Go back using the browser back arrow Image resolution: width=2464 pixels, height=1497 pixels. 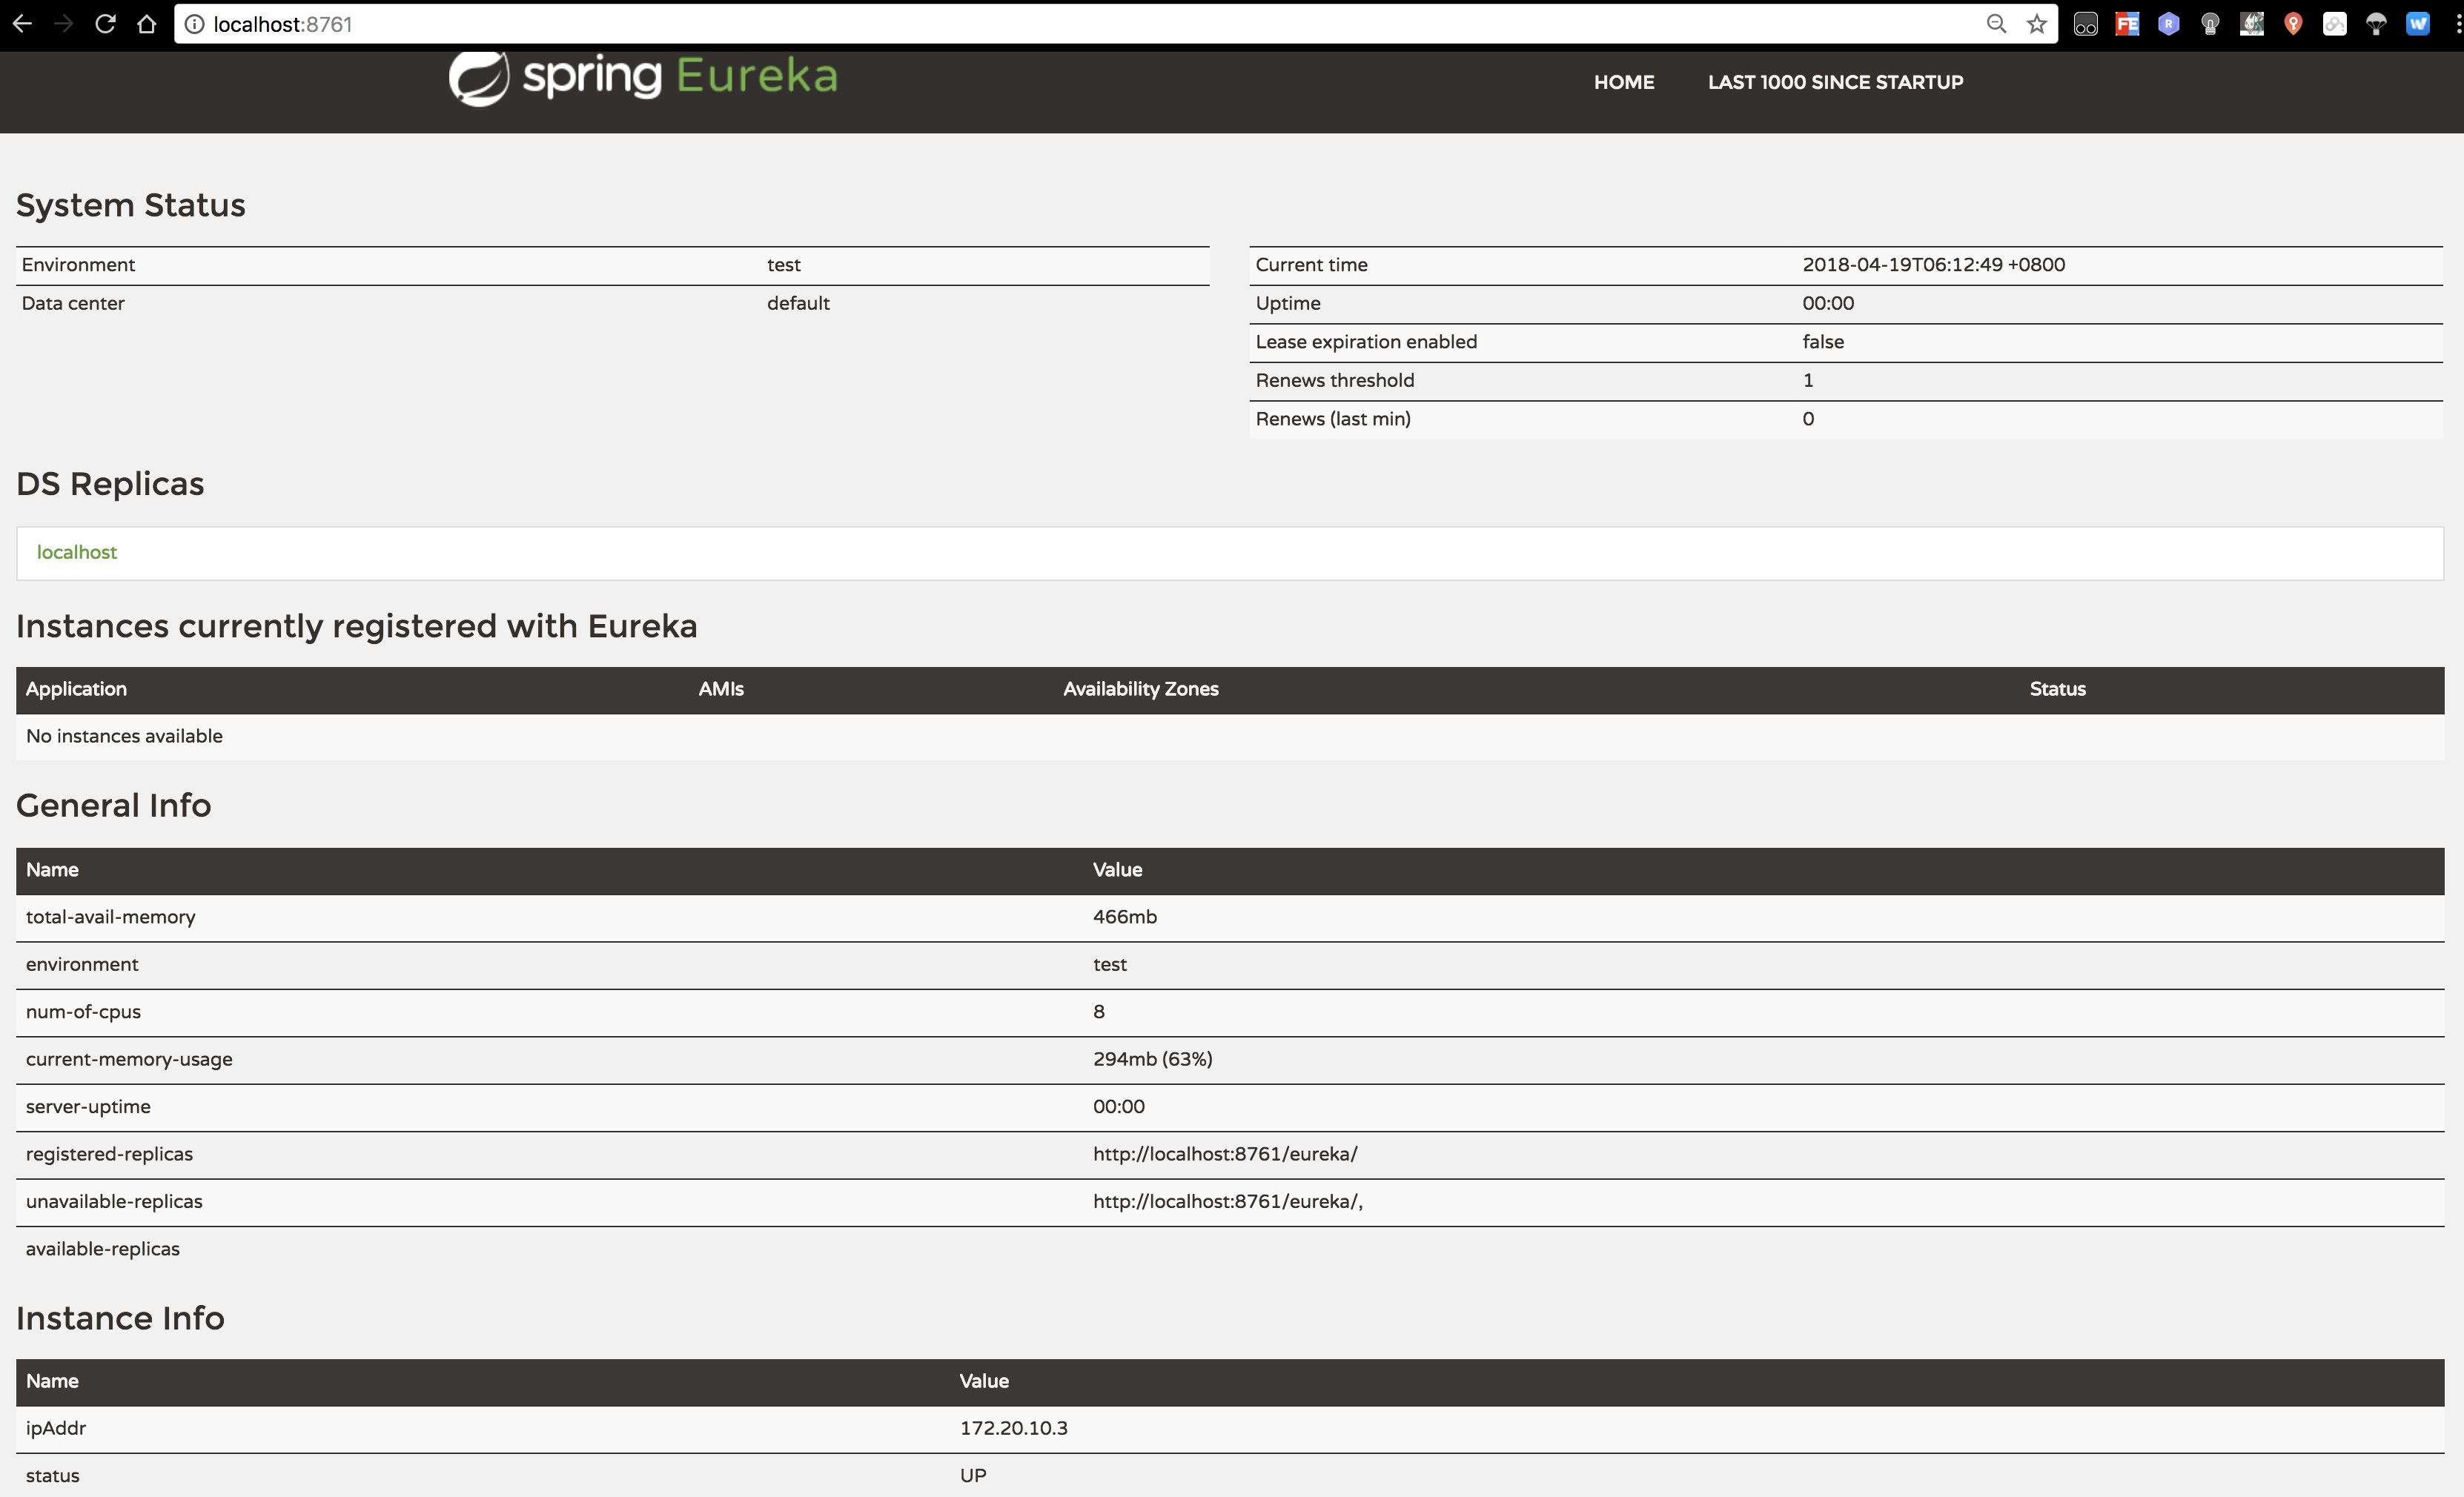(22, 24)
